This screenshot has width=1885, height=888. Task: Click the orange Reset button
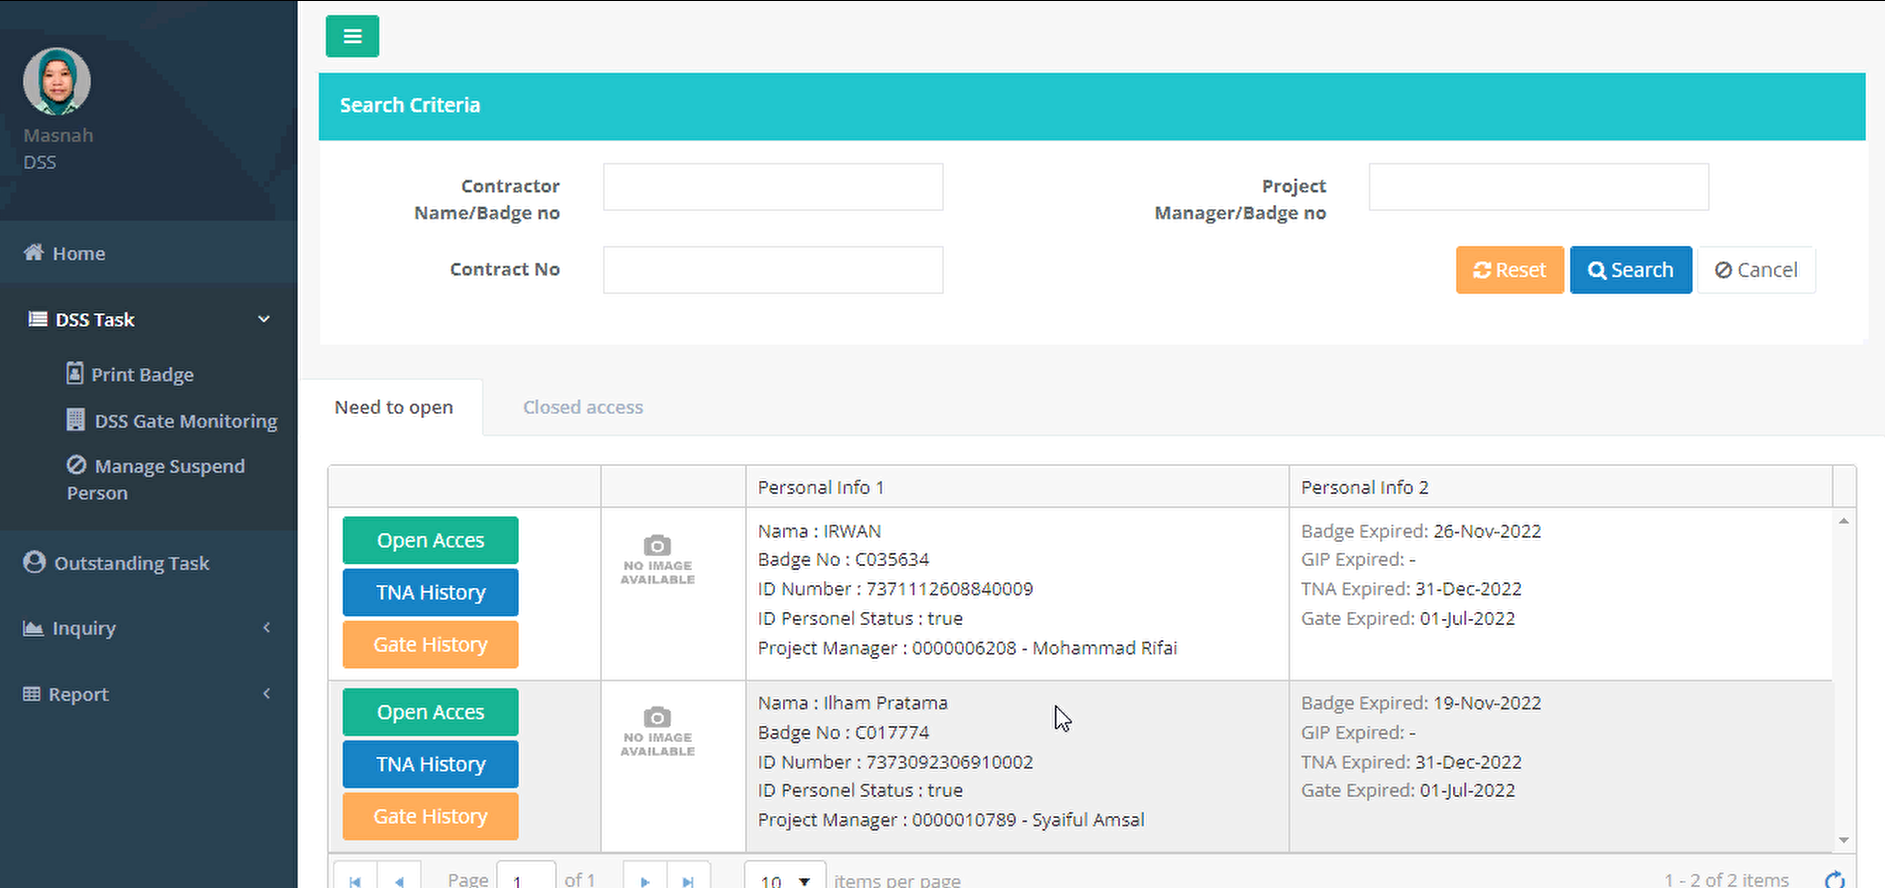[1509, 270]
